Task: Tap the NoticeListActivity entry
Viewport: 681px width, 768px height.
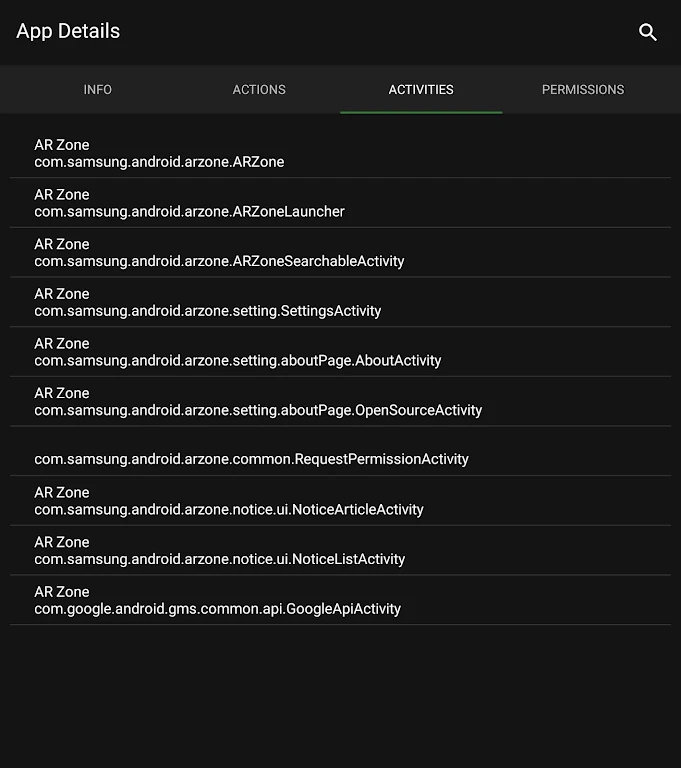Action: (x=219, y=560)
